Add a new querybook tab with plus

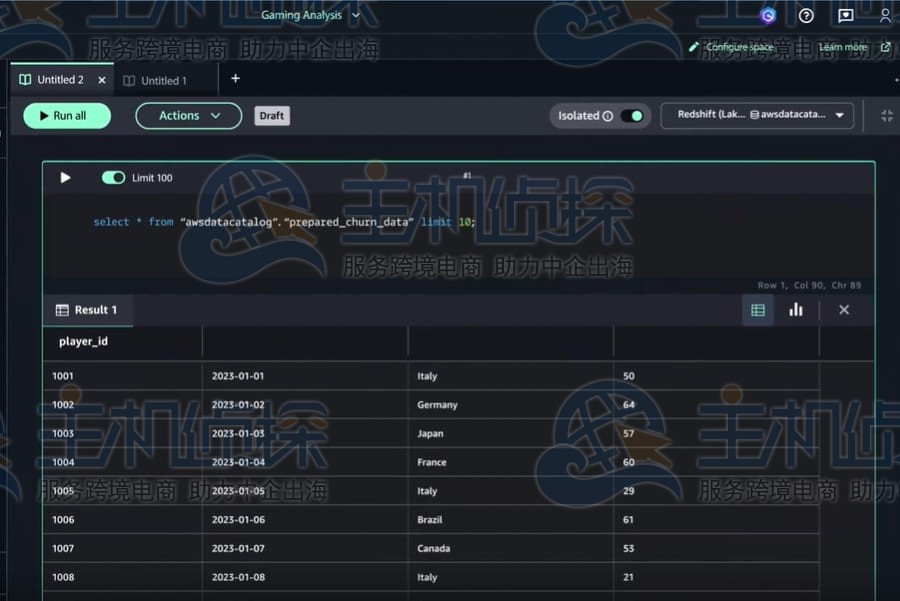[235, 79]
